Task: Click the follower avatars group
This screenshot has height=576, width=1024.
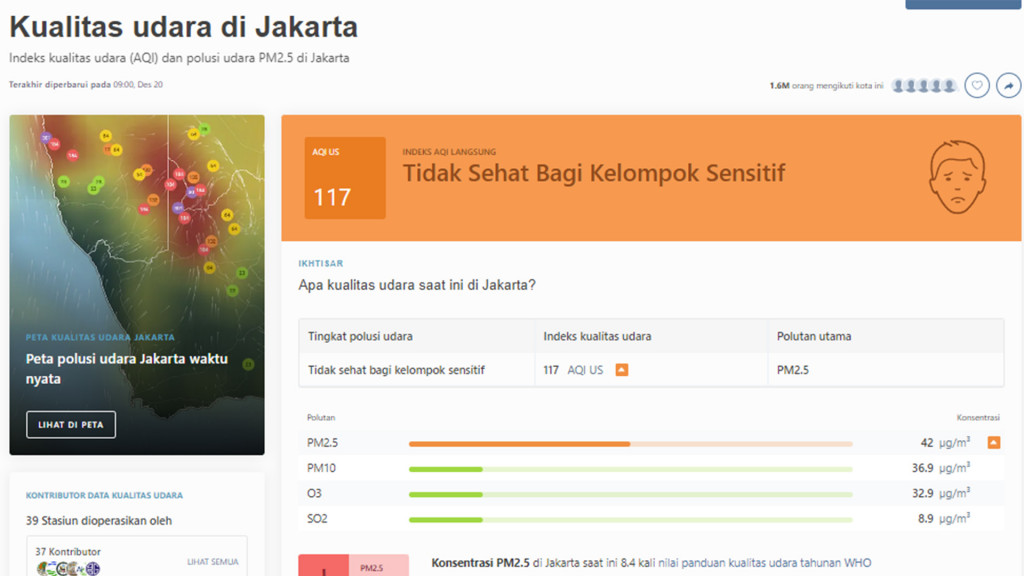Action: 924,86
